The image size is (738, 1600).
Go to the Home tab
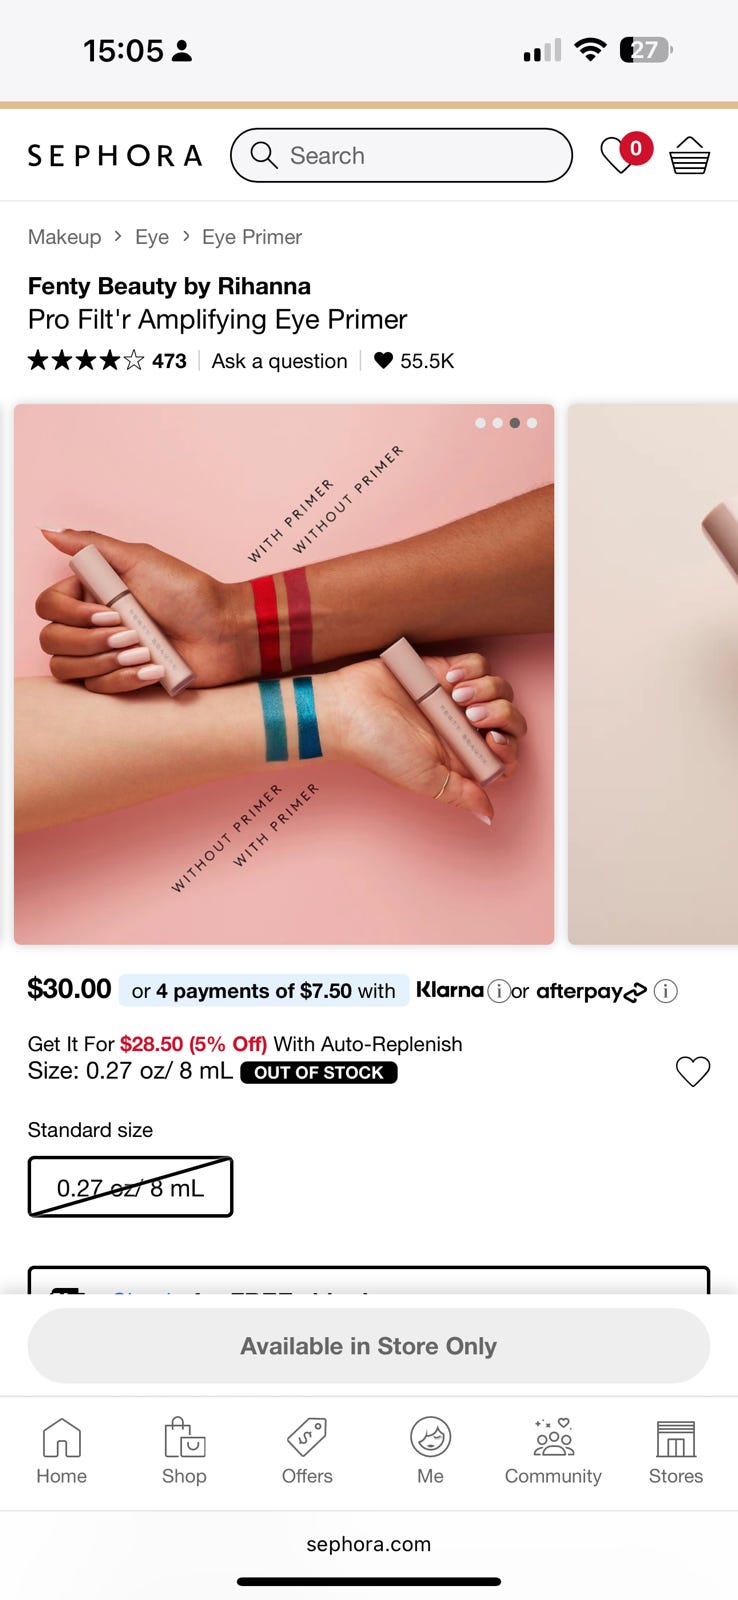(62, 1451)
